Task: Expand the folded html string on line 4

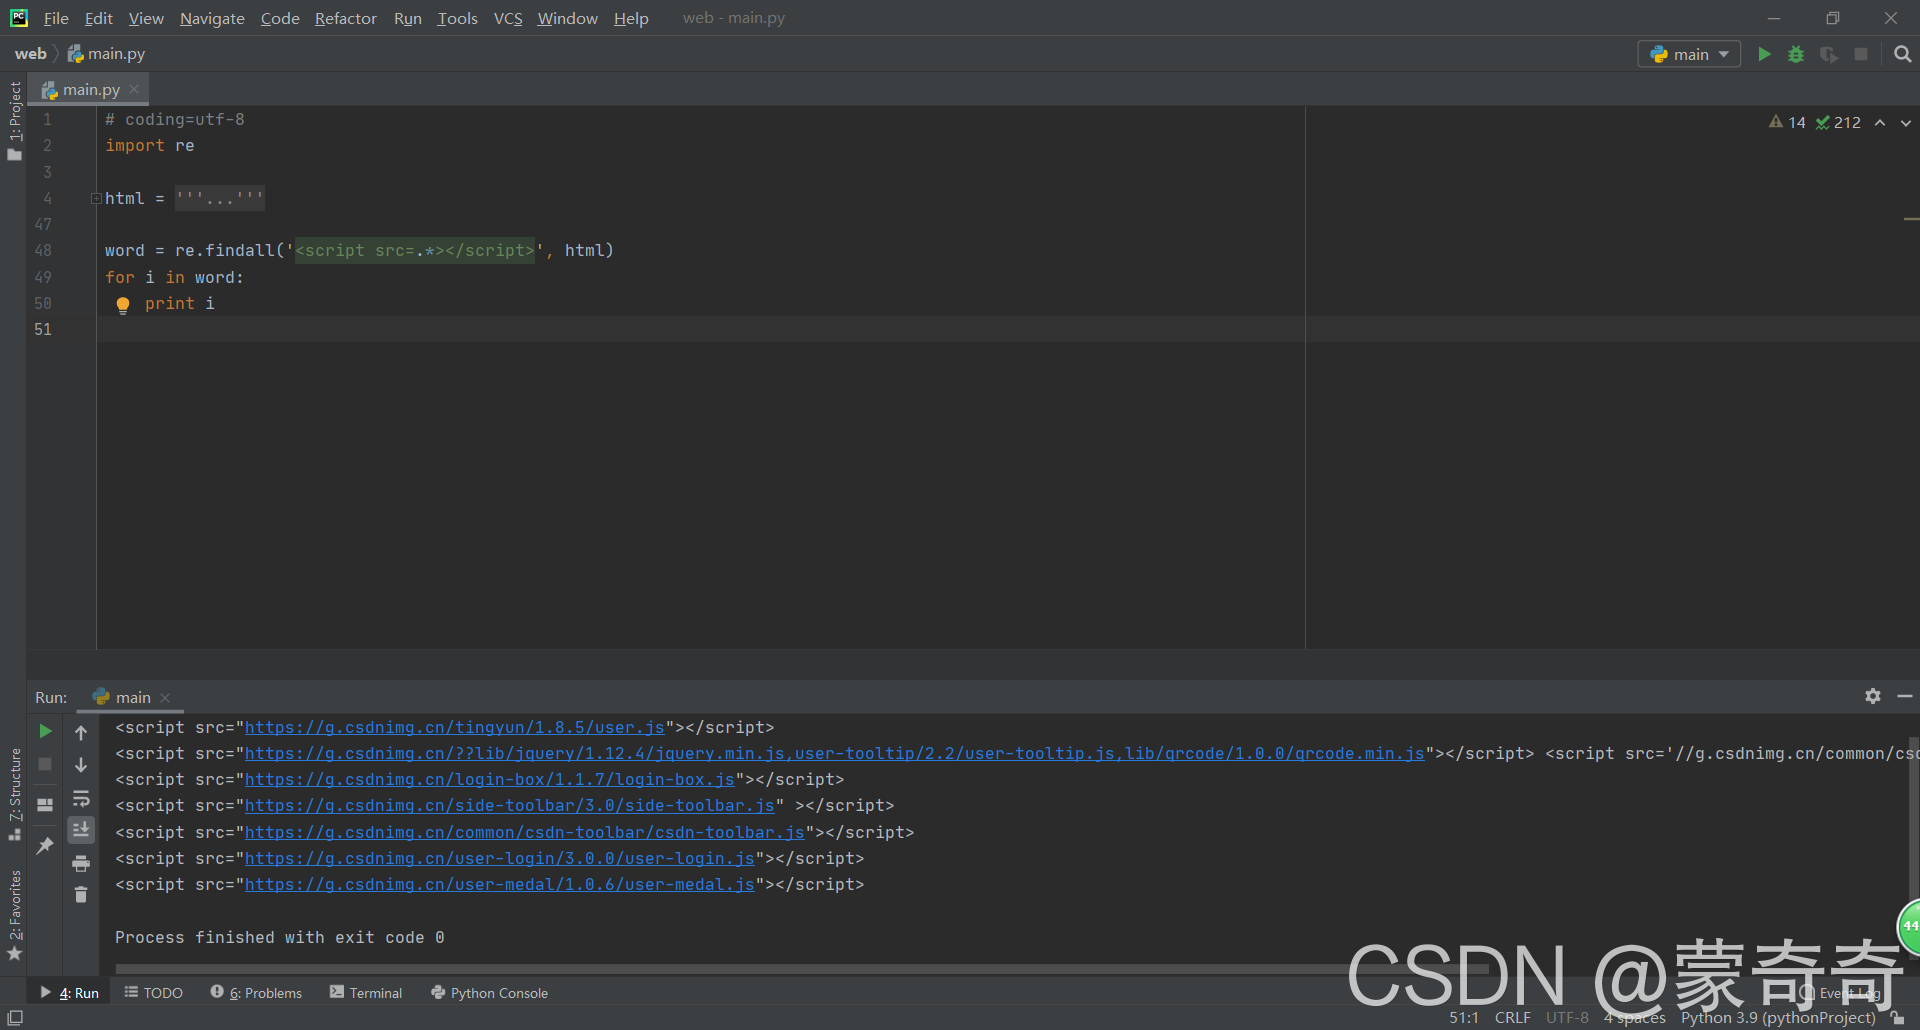Action: click(96, 198)
